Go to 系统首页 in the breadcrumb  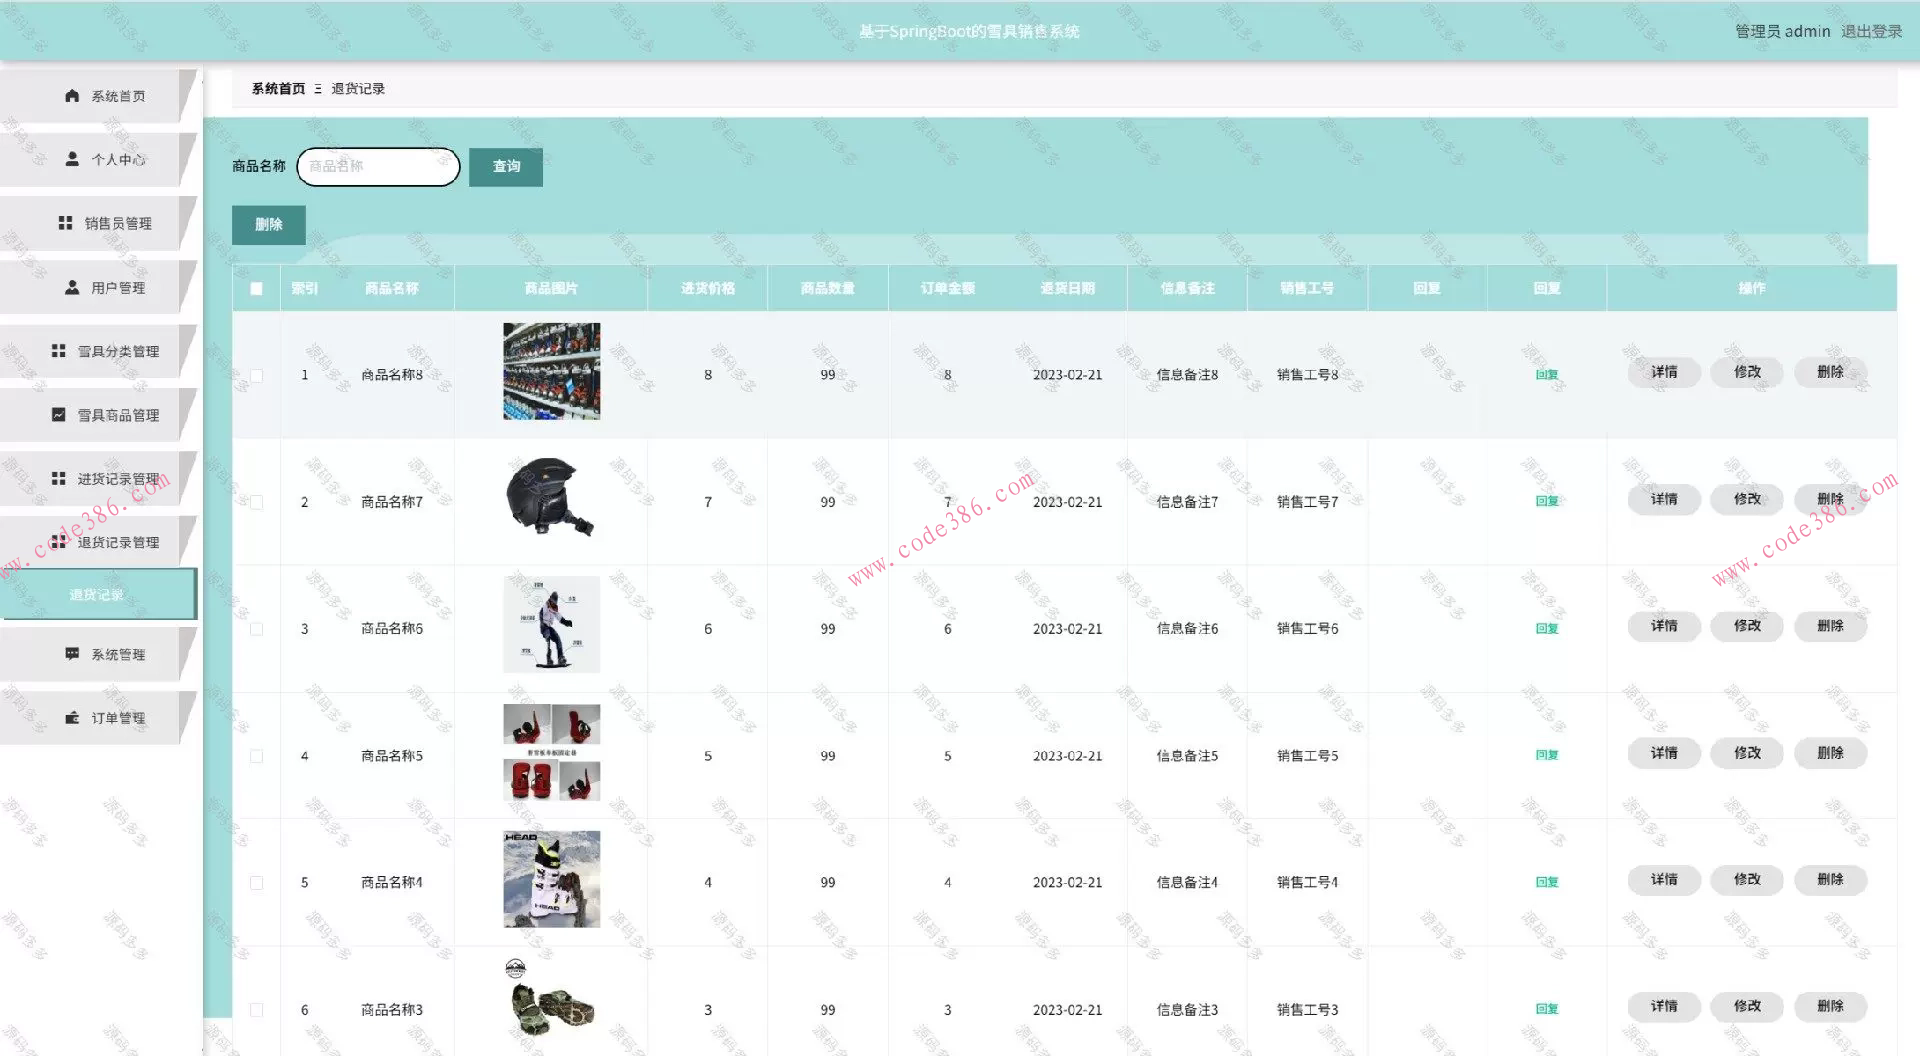(278, 89)
